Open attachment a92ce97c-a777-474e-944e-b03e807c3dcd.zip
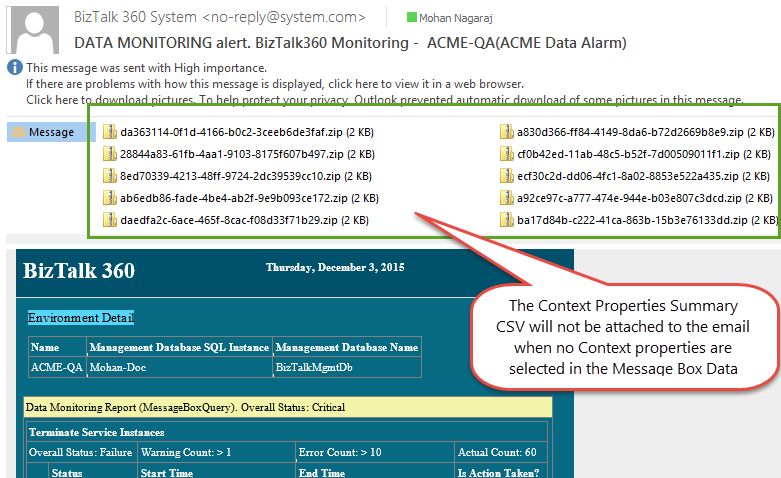 pos(645,198)
